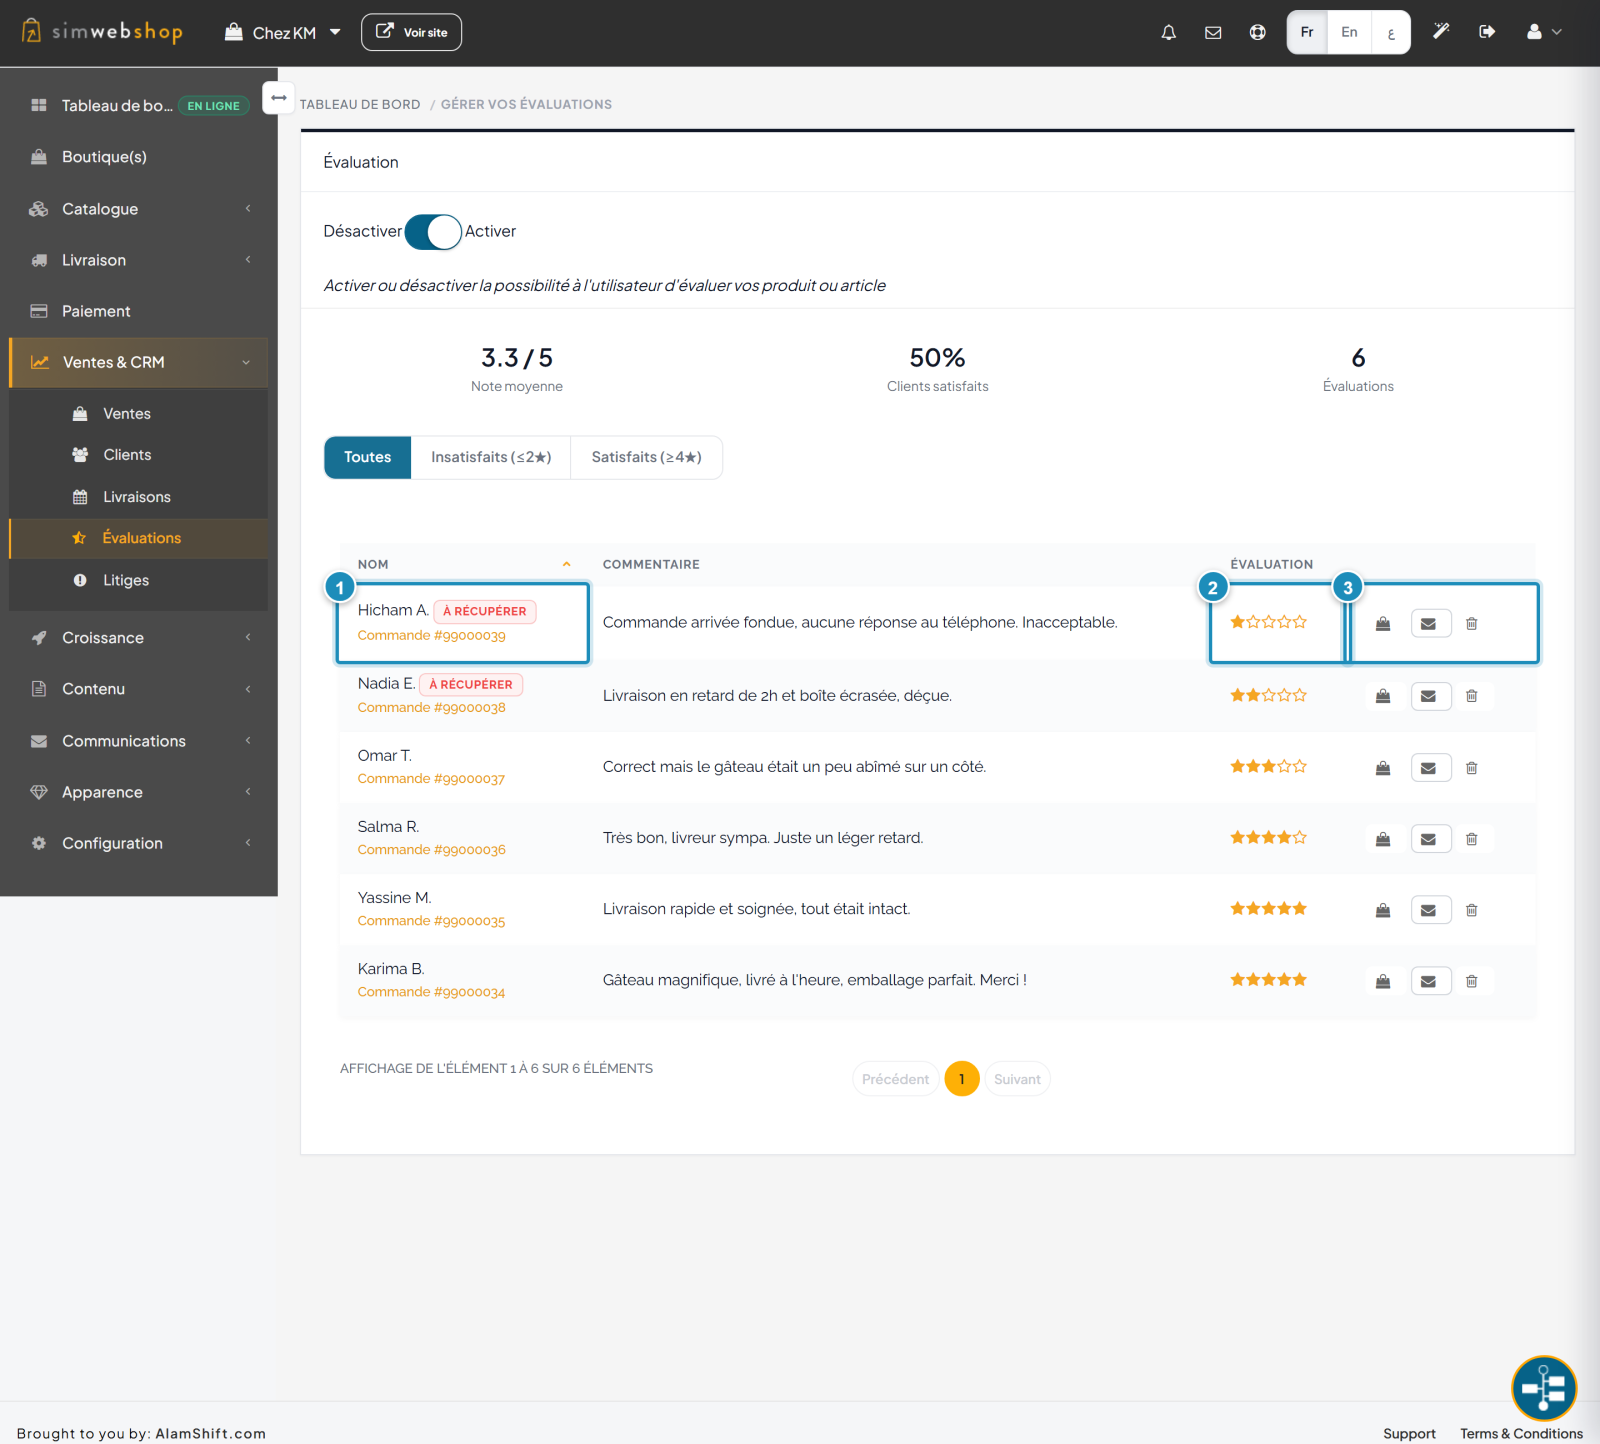Send email to Omar T. via envelope icon
Image resolution: width=1600 pixels, height=1444 pixels.
(x=1430, y=768)
